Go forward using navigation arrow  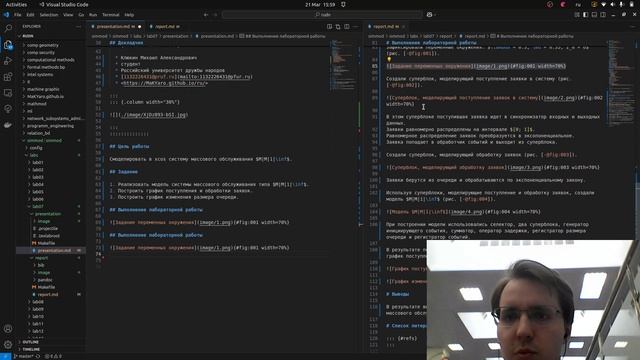click(216, 15)
